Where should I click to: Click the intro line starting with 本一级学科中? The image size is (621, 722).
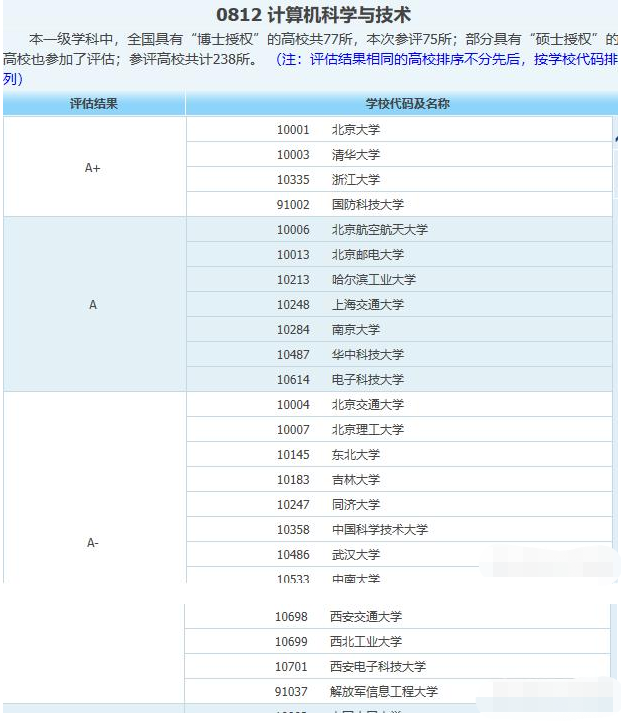tap(322, 39)
